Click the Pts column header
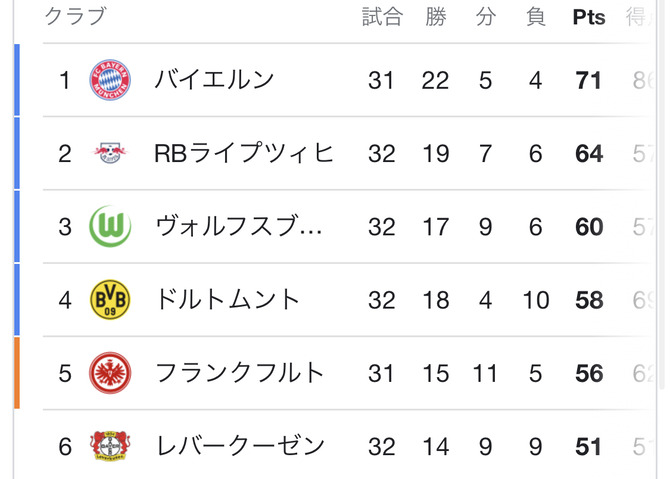This screenshot has width=670, height=479. coord(589,17)
